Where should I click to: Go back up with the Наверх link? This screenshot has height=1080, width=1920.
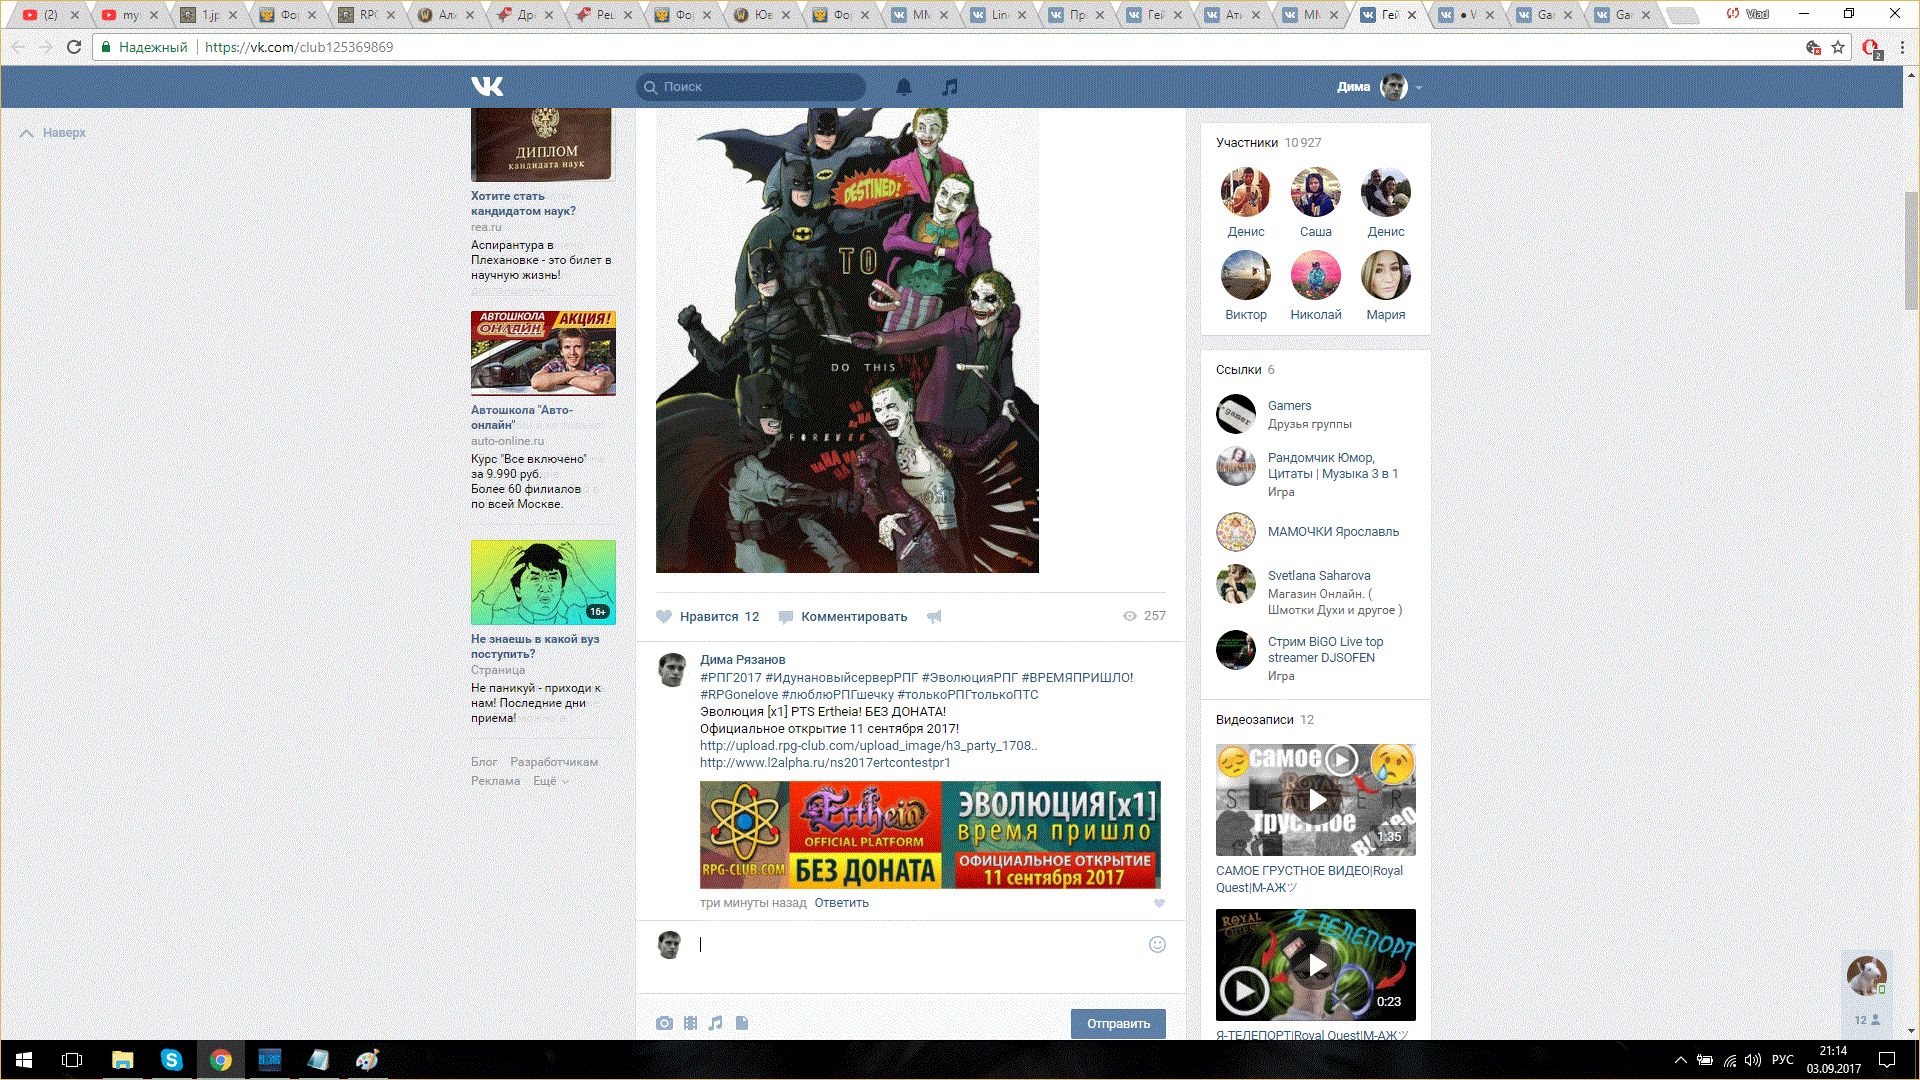click(x=54, y=133)
